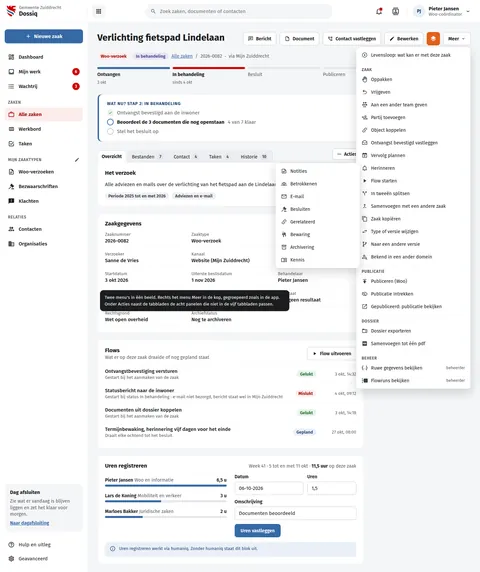480x572 pixels.
Task: Open the Meer dropdown button
Action: pos(457,38)
